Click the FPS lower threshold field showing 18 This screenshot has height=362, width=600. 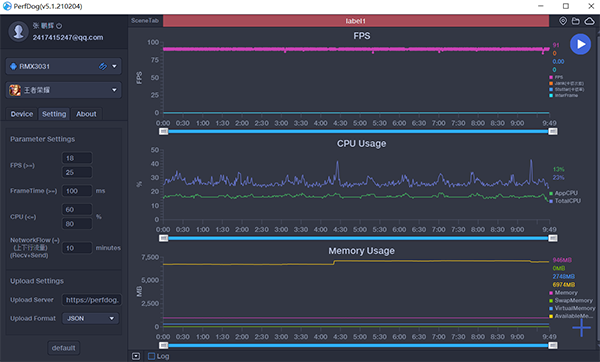(x=77, y=158)
